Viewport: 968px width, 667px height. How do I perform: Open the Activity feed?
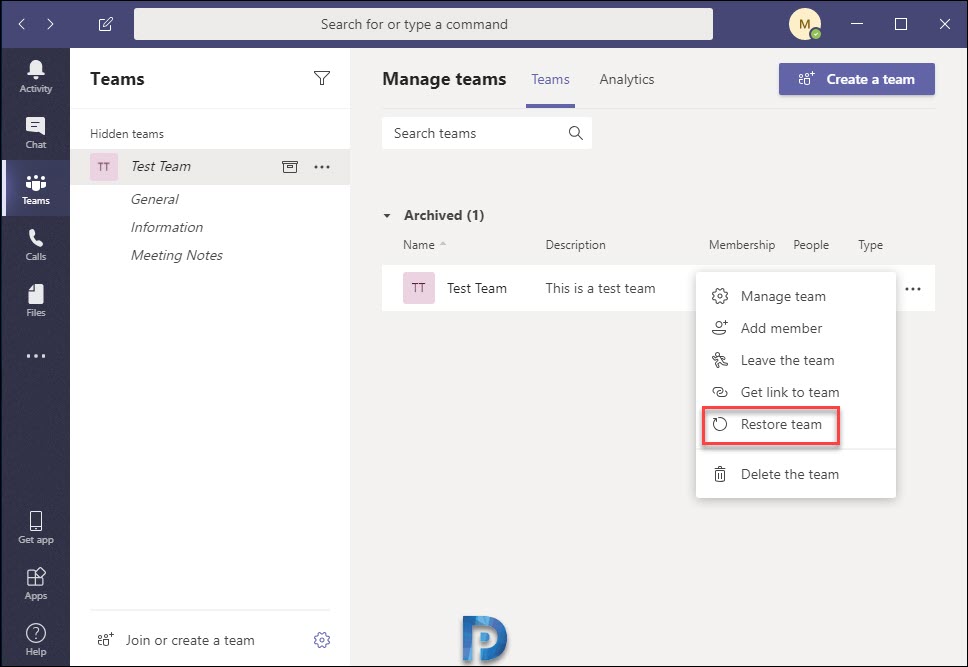click(x=35, y=77)
